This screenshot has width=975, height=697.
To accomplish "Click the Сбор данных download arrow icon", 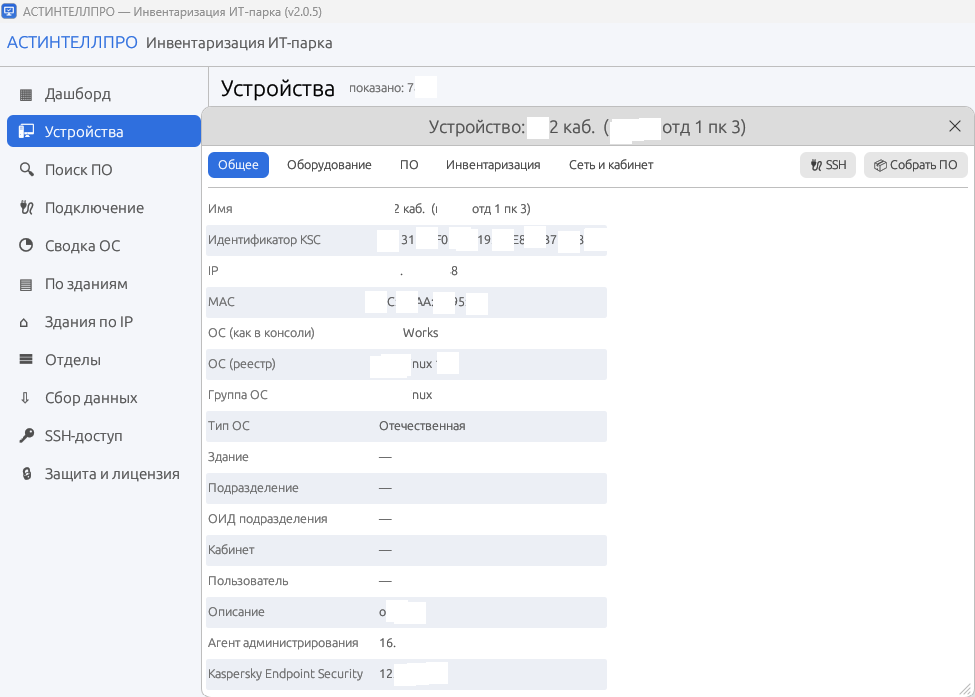I will coord(25,398).
